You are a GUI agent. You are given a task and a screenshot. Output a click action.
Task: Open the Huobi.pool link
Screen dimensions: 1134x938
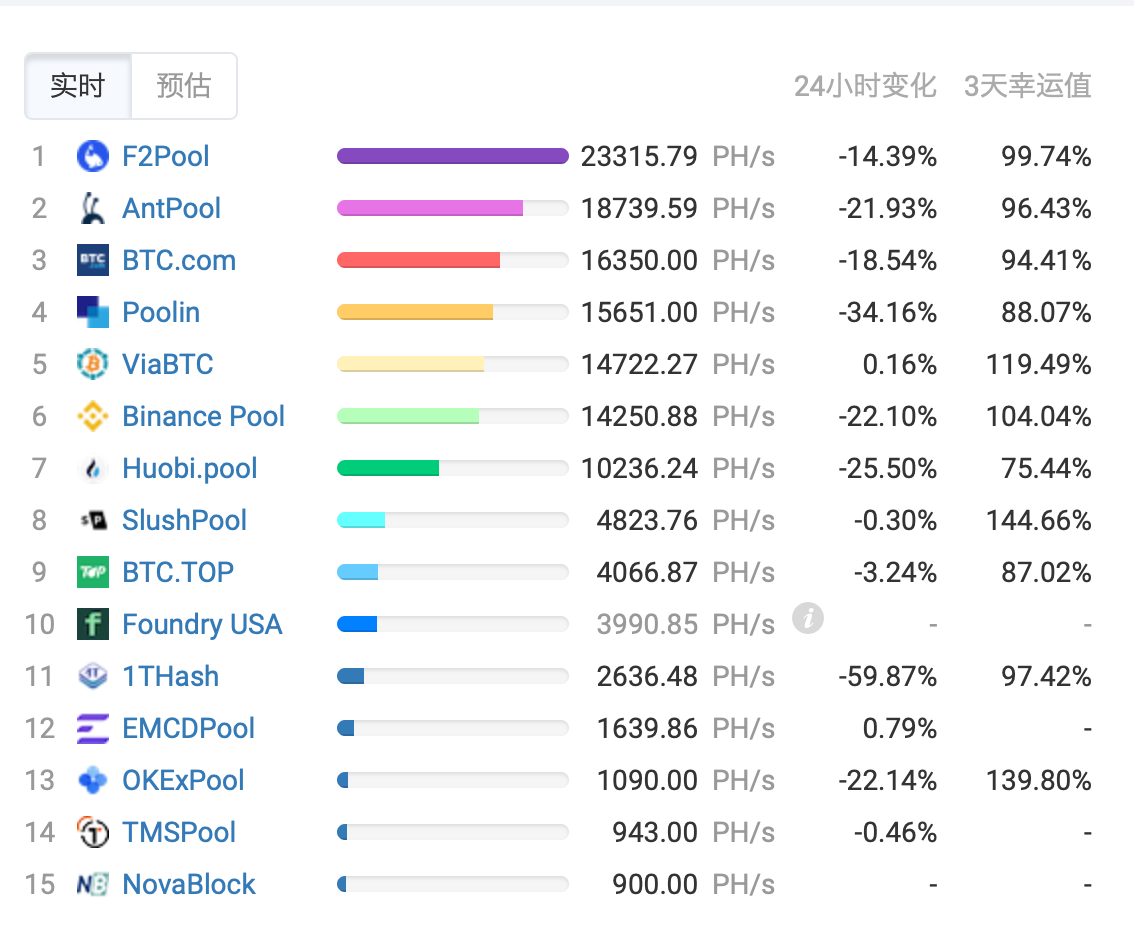tap(189, 468)
